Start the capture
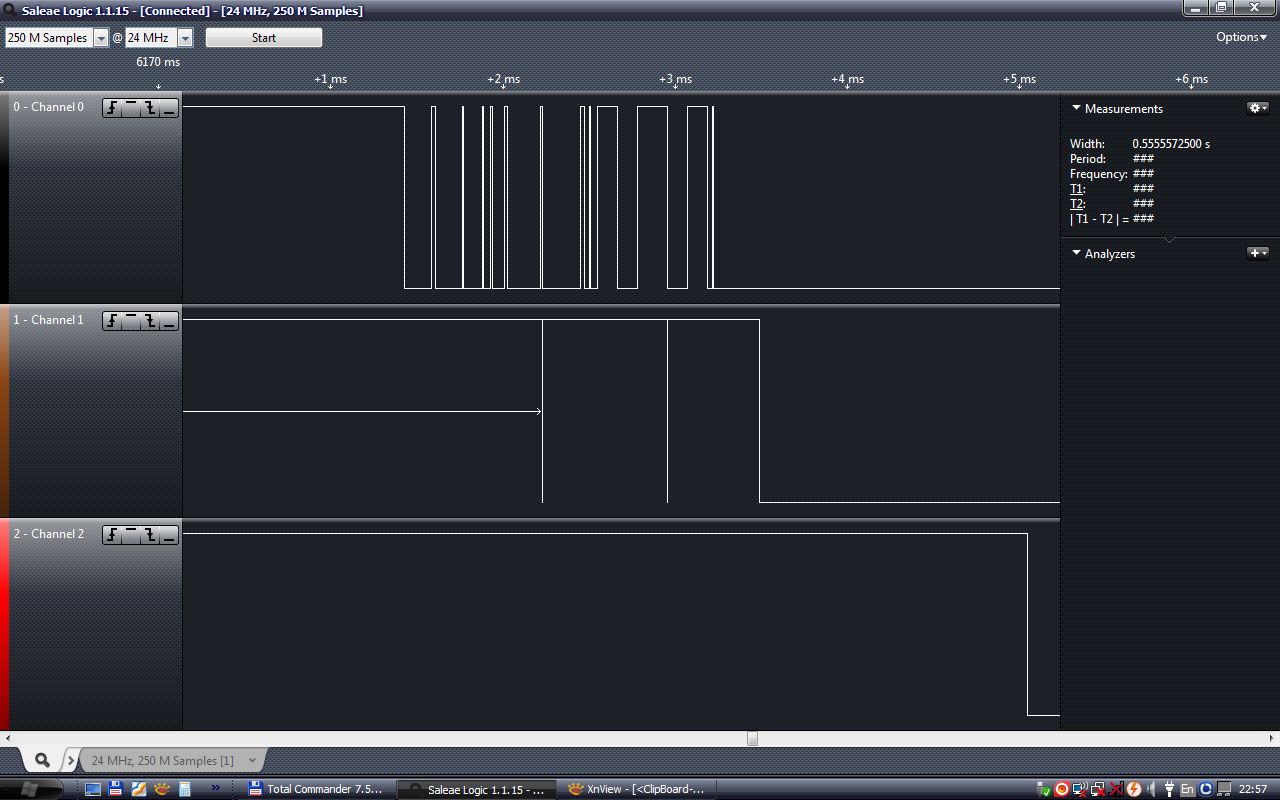Viewport: 1280px width, 800px height. 264,38
